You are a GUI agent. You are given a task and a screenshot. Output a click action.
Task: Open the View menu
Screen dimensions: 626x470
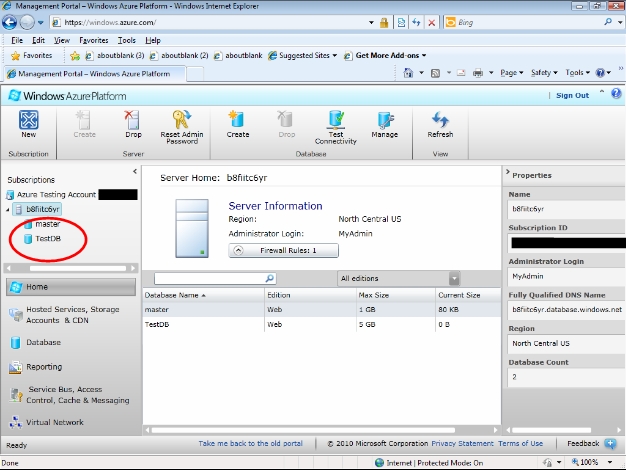tap(61, 40)
